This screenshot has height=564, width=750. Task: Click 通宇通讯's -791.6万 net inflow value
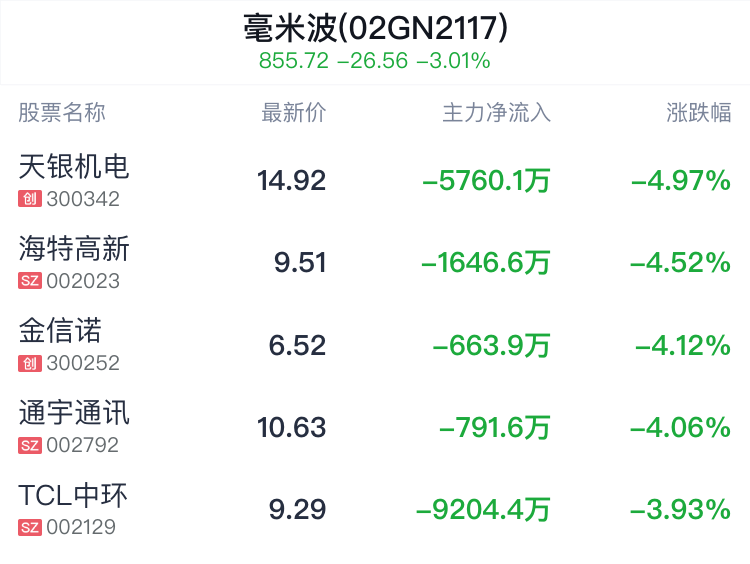click(495, 428)
